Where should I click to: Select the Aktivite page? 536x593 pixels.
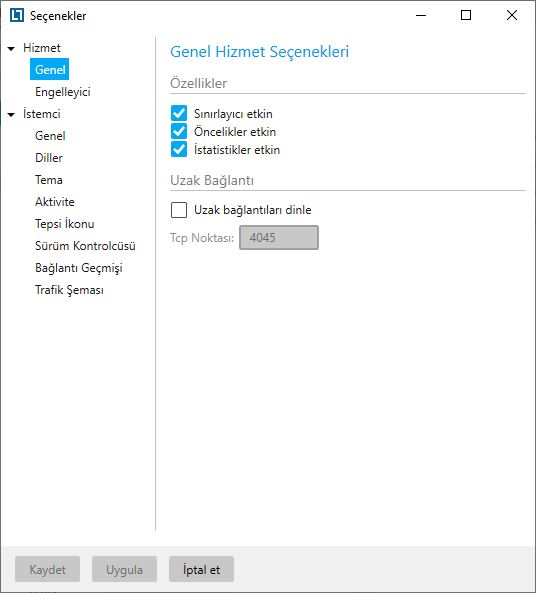(55, 202)
